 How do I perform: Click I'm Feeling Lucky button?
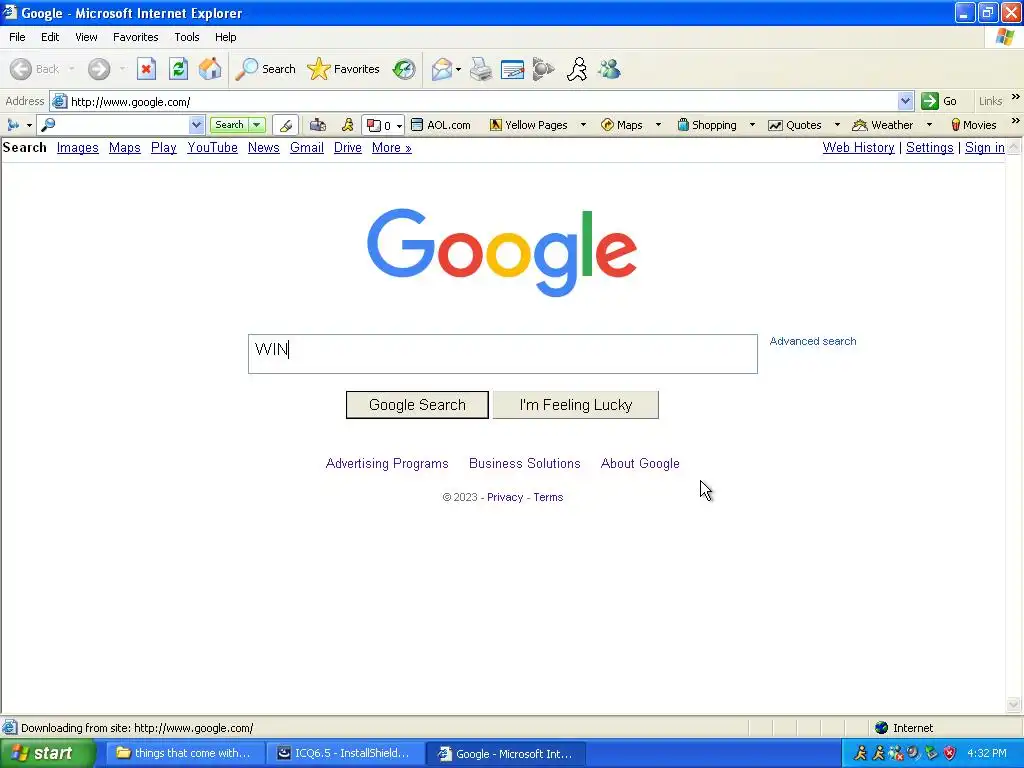[x=575, y=405]
